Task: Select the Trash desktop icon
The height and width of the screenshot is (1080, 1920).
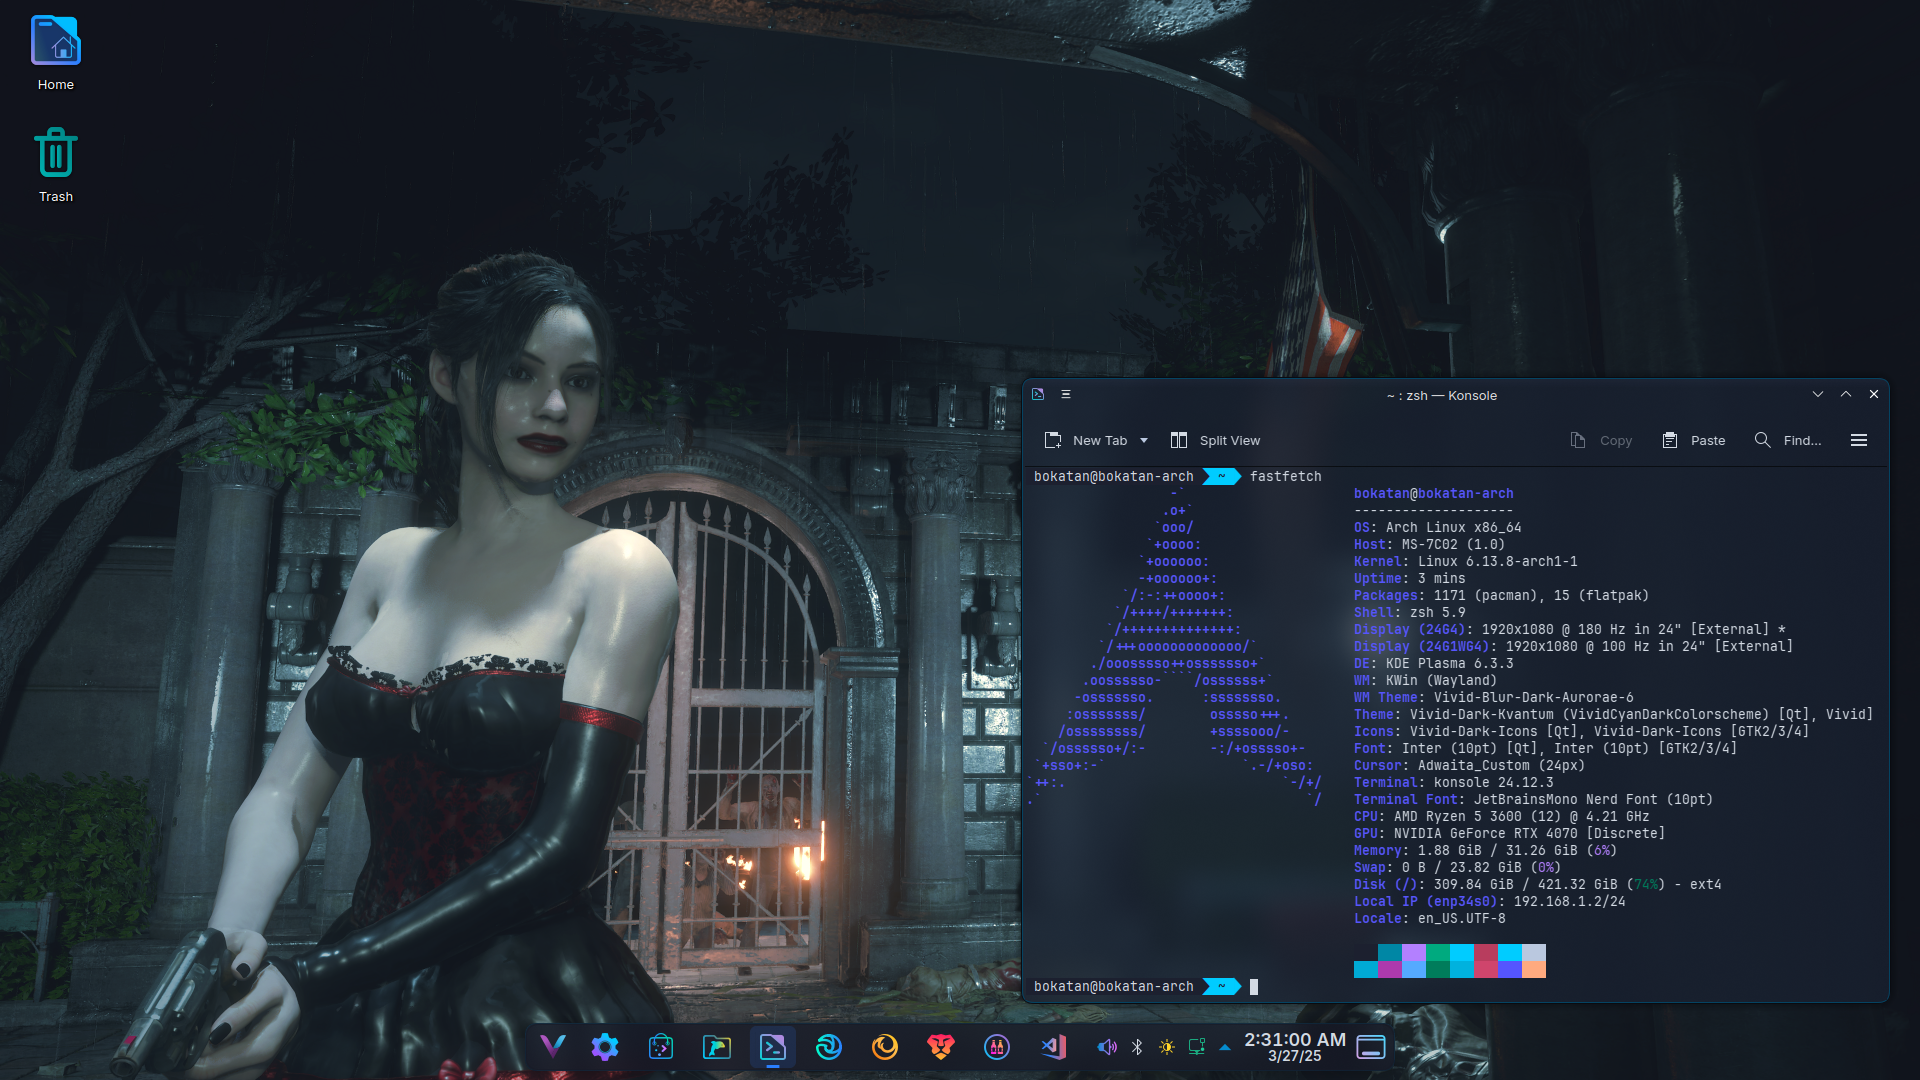Action: click(x=56, y=165)
